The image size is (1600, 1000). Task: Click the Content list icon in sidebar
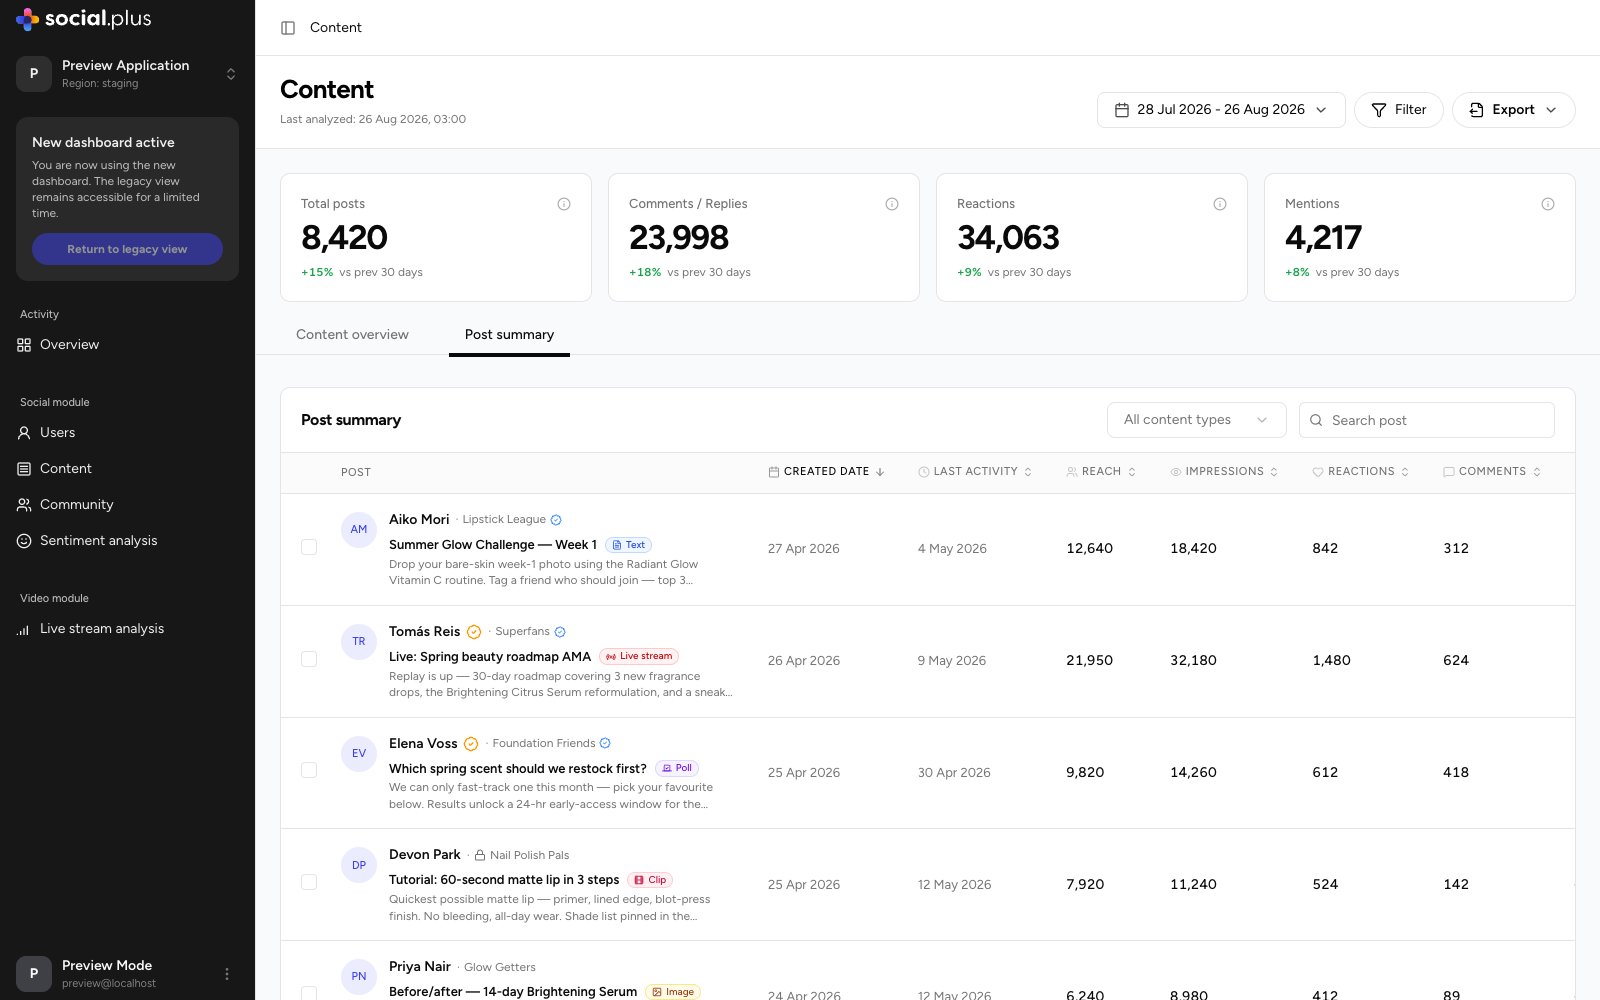(x=24, y=469)
